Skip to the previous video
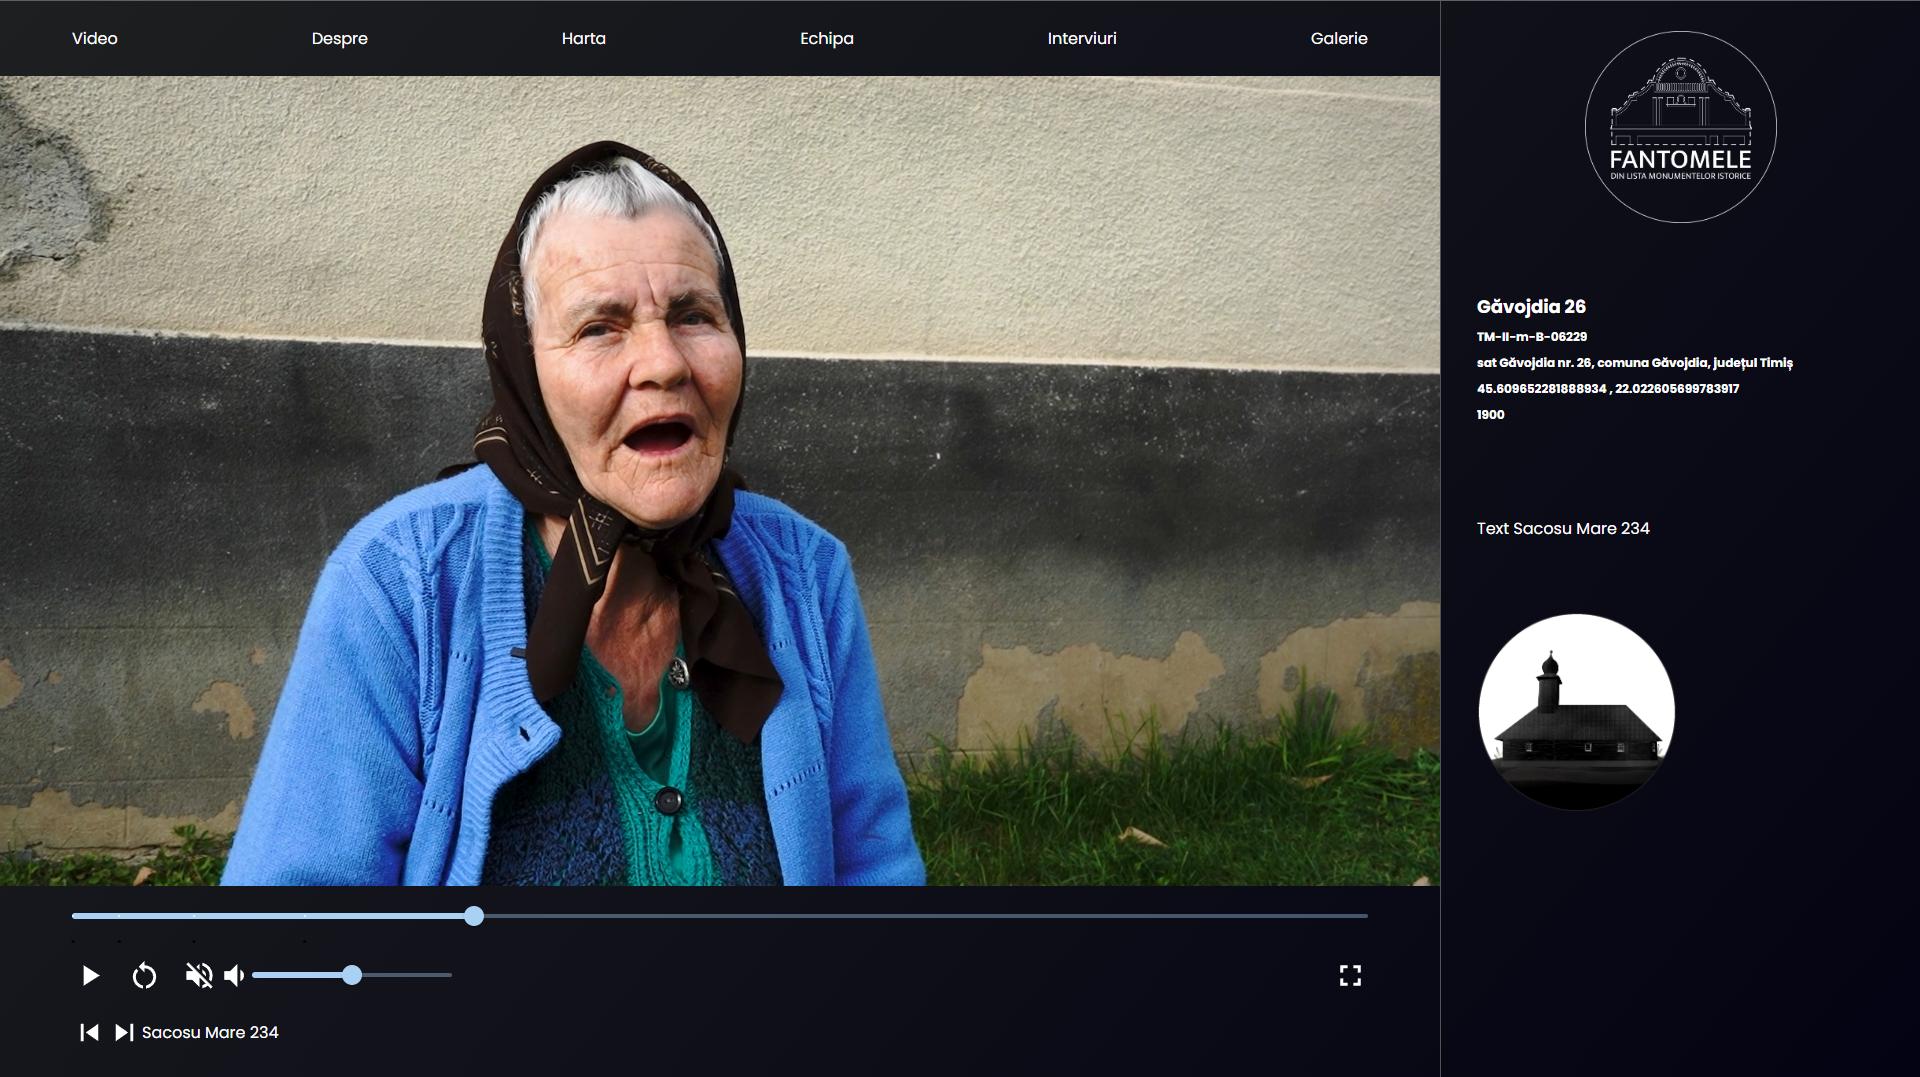This screenshot has width=1920, height=1077. point(89,1032)
